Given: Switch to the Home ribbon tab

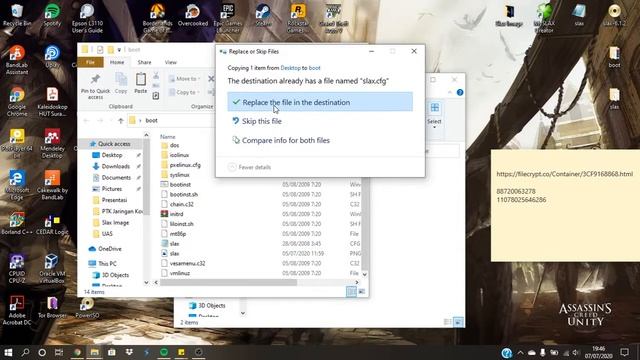Looking at the screenshot, I should coord(117,62).
